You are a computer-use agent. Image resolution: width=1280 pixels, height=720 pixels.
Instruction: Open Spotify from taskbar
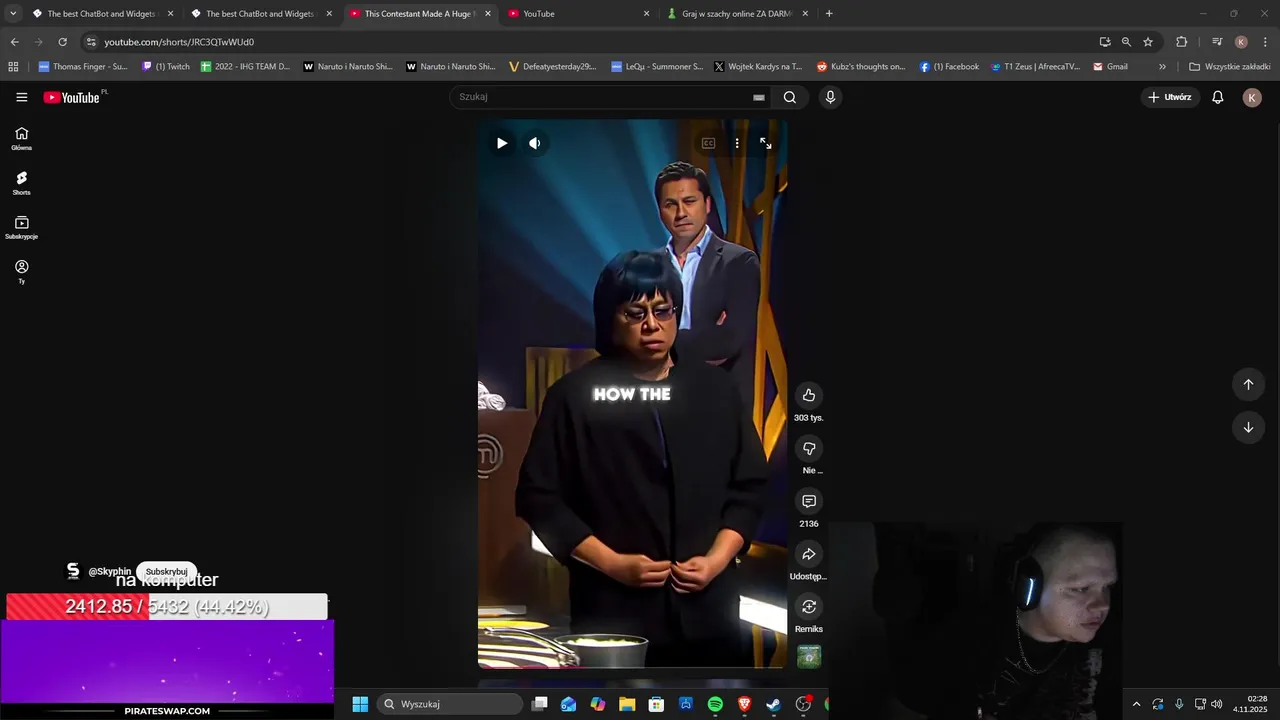pyautogui.click(x=715, y=704)
